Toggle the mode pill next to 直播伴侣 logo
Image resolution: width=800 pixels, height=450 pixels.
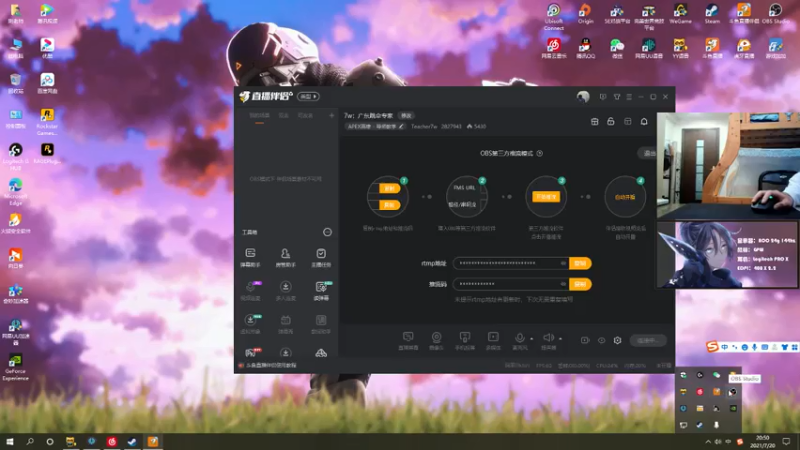(x=308, y=96)
